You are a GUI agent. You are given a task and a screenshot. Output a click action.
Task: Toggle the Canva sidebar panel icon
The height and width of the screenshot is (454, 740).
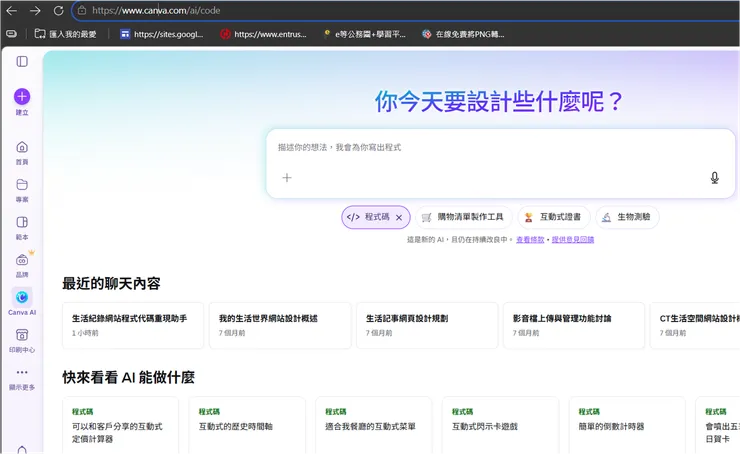pos(22,61)
